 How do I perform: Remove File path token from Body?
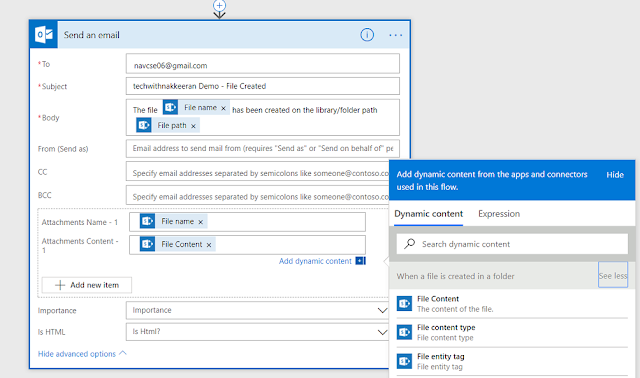click(x=193, y=126)
